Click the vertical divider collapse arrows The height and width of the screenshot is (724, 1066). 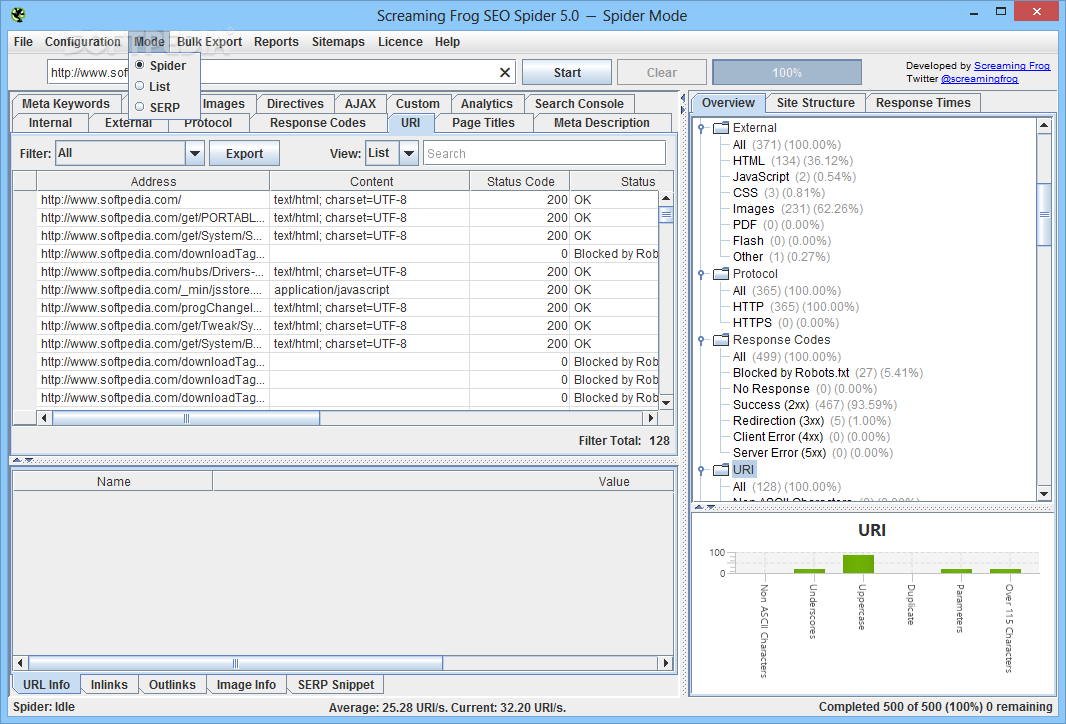point(683,105)
